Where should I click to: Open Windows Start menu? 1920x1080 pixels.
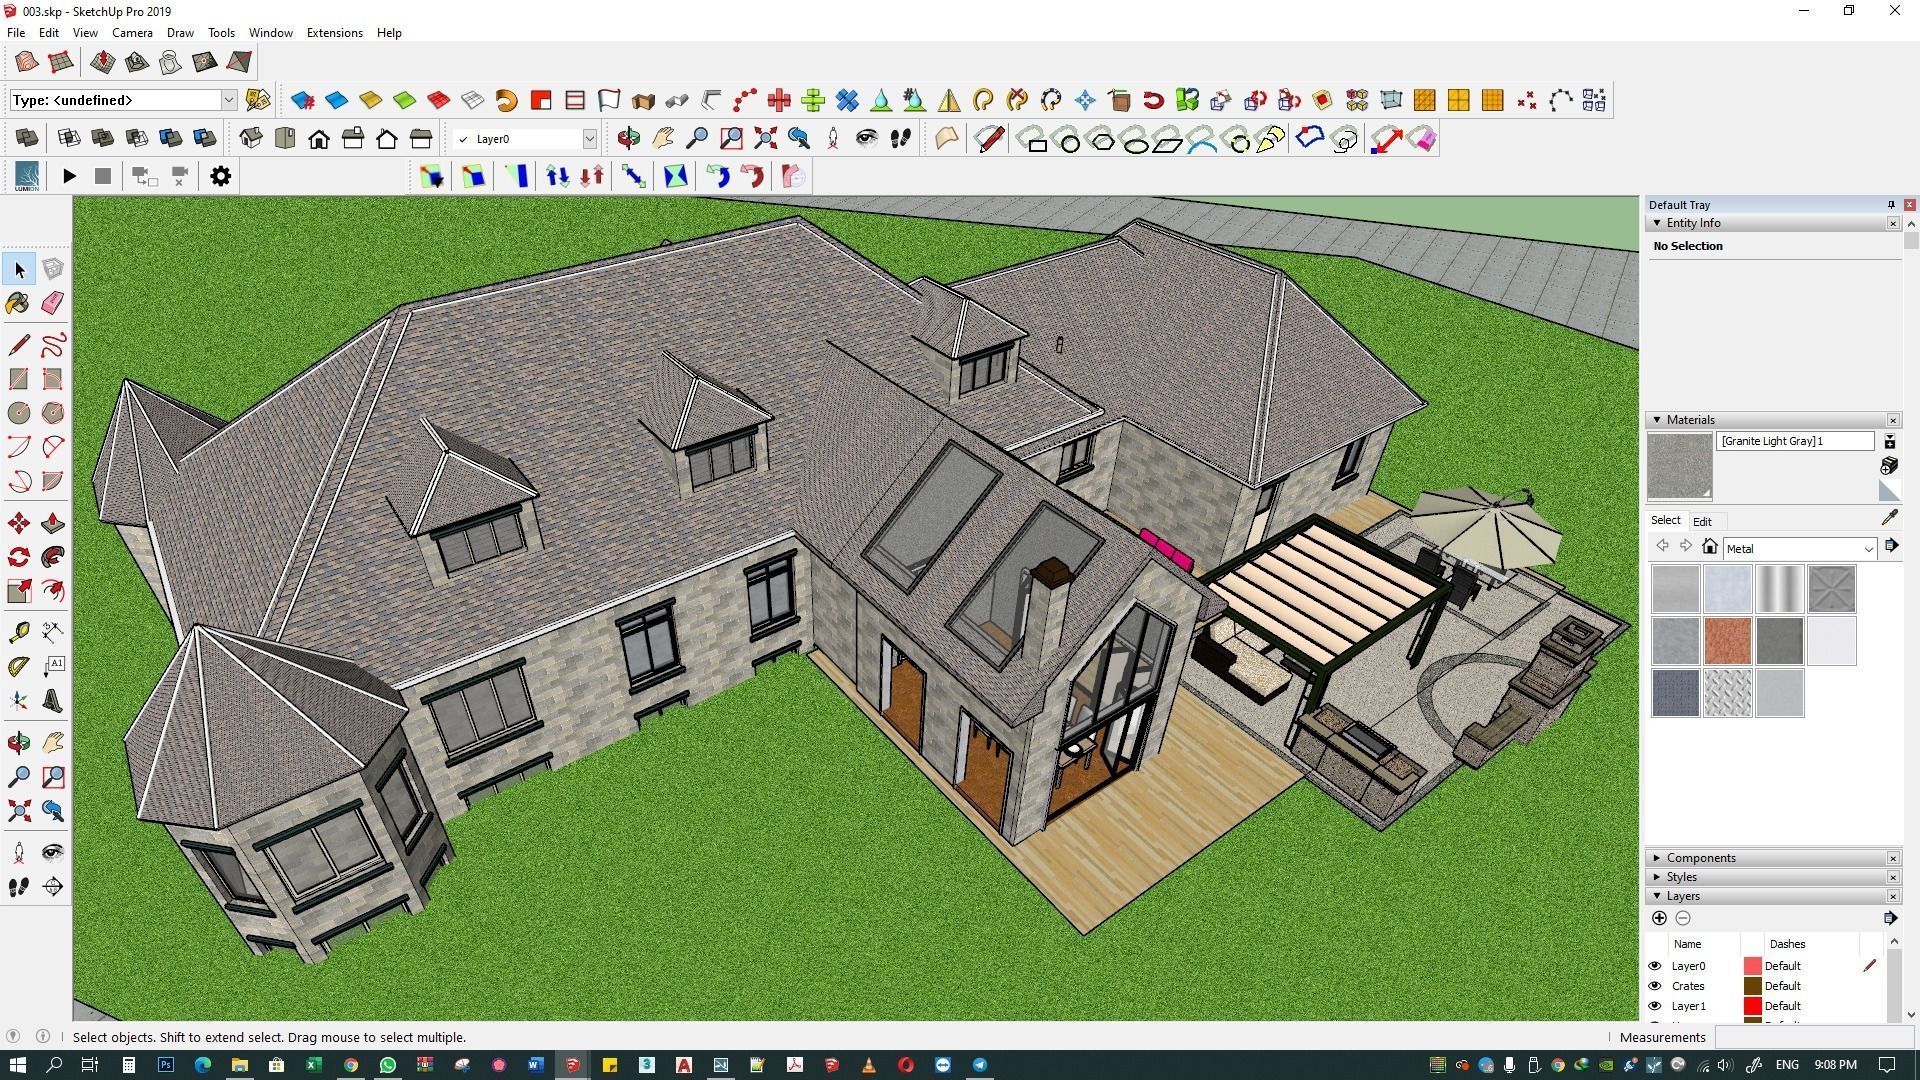17,1065
